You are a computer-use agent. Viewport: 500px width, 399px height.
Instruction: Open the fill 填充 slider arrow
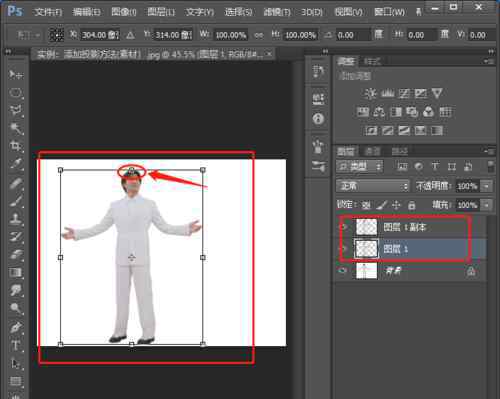click(x=487, y=205)
